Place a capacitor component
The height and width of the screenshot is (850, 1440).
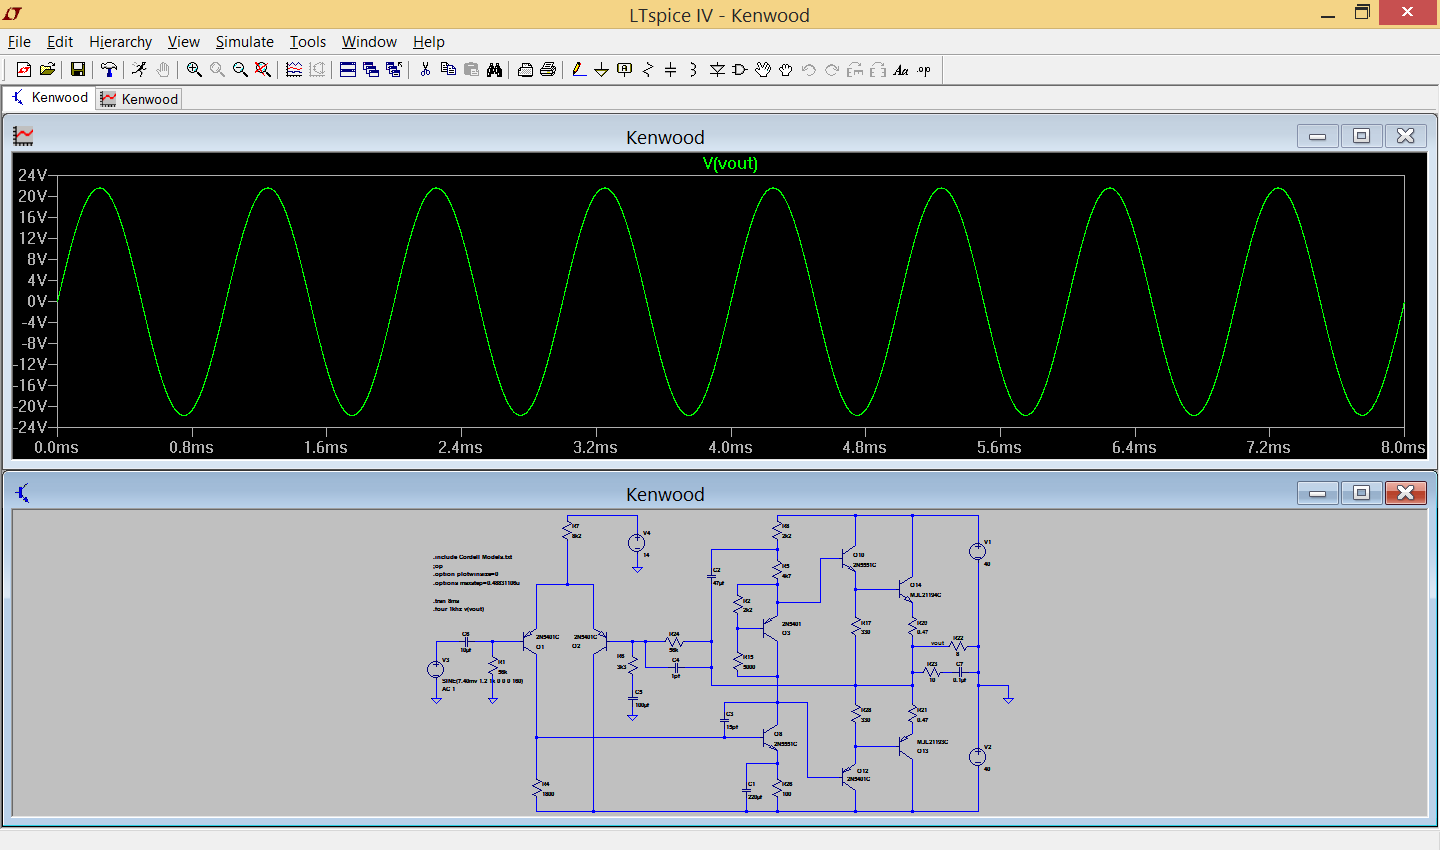(x=671, y=70)
